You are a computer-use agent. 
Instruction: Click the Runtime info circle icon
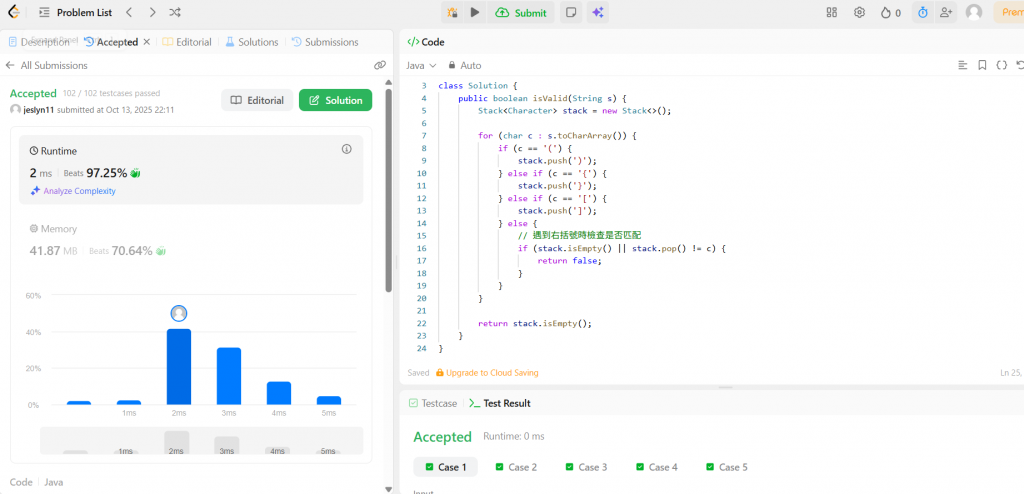(347, 150)
